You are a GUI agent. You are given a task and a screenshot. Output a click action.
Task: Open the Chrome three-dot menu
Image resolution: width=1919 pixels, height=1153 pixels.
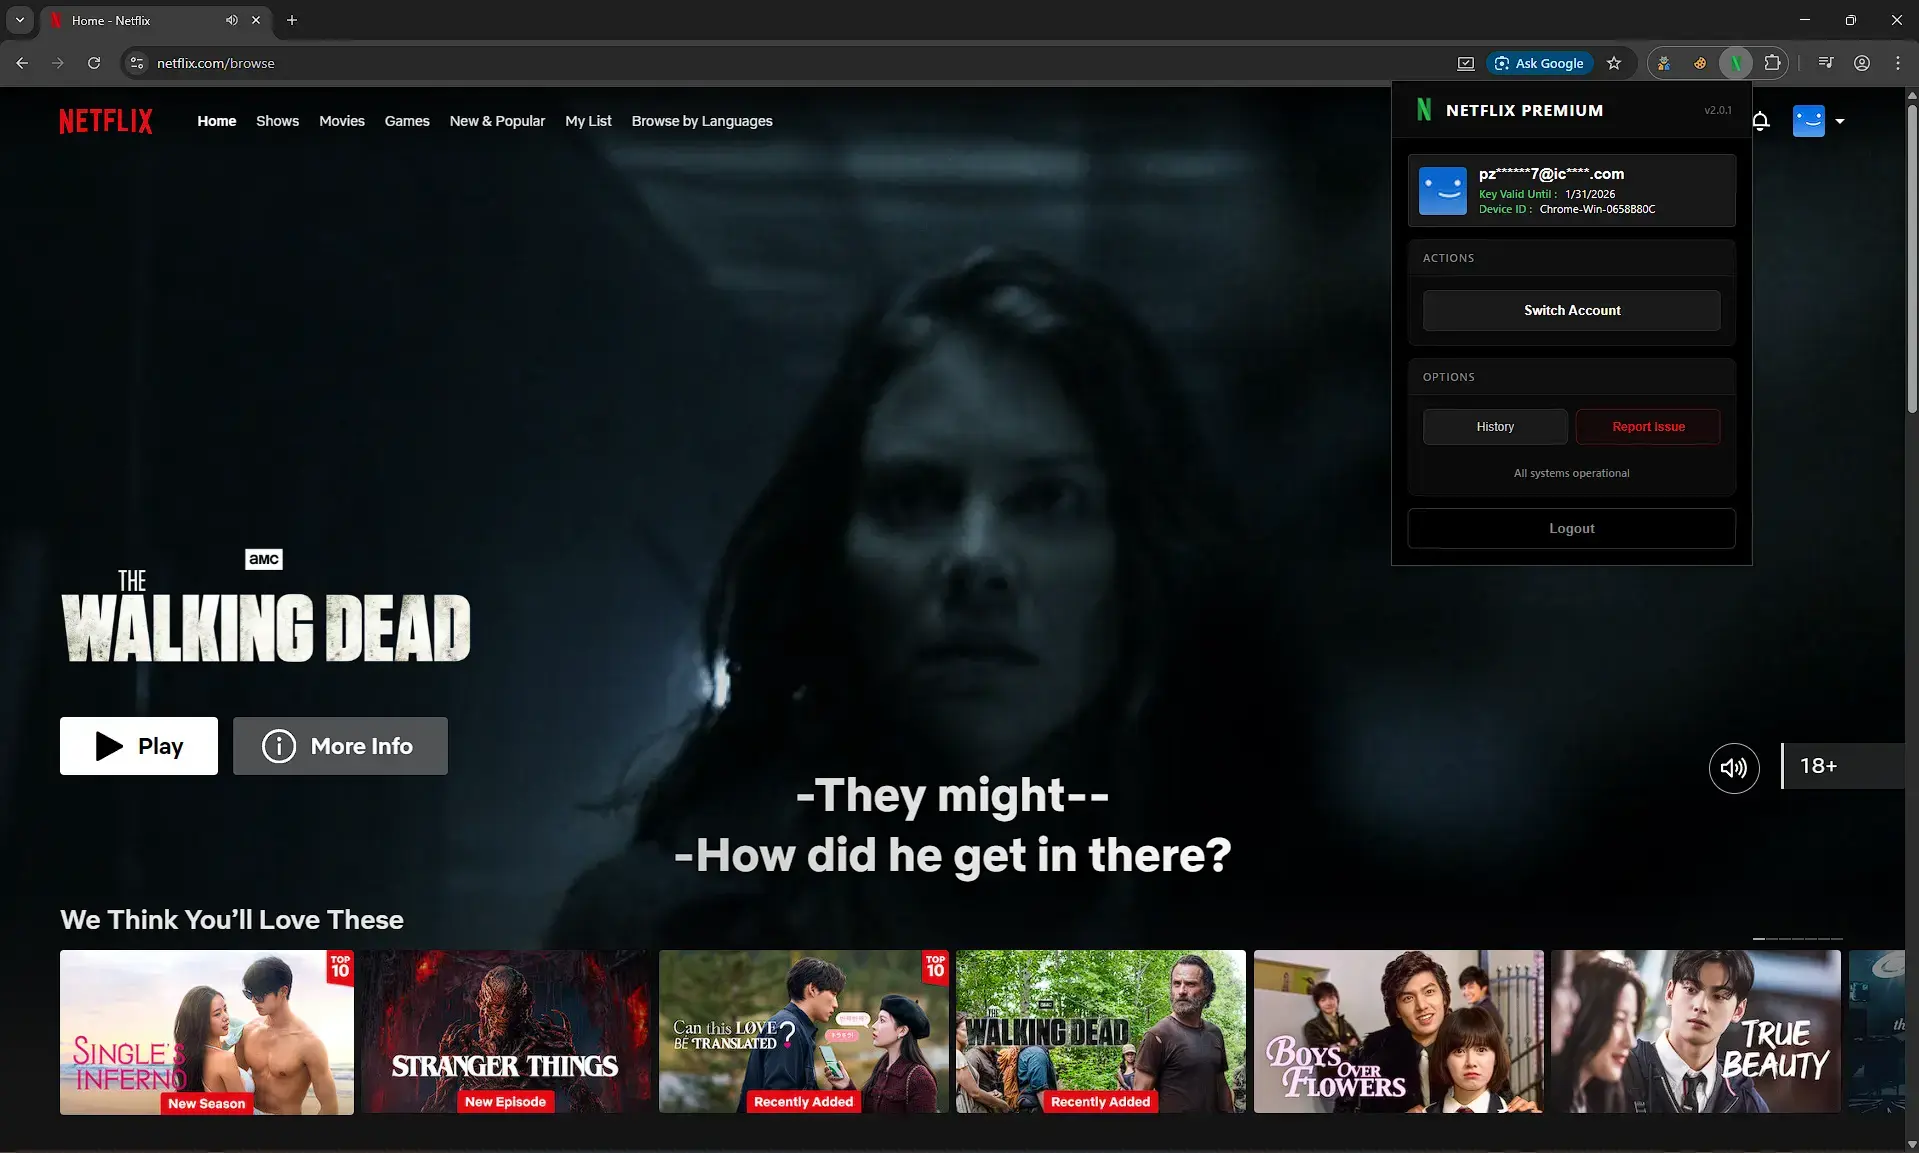pyautogui.click(x=1898, y=63)
